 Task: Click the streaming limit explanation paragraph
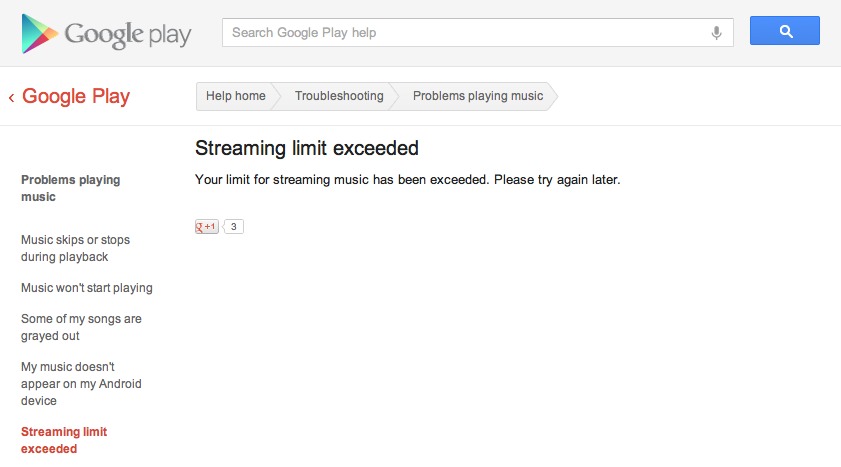[x=407, y=180]
